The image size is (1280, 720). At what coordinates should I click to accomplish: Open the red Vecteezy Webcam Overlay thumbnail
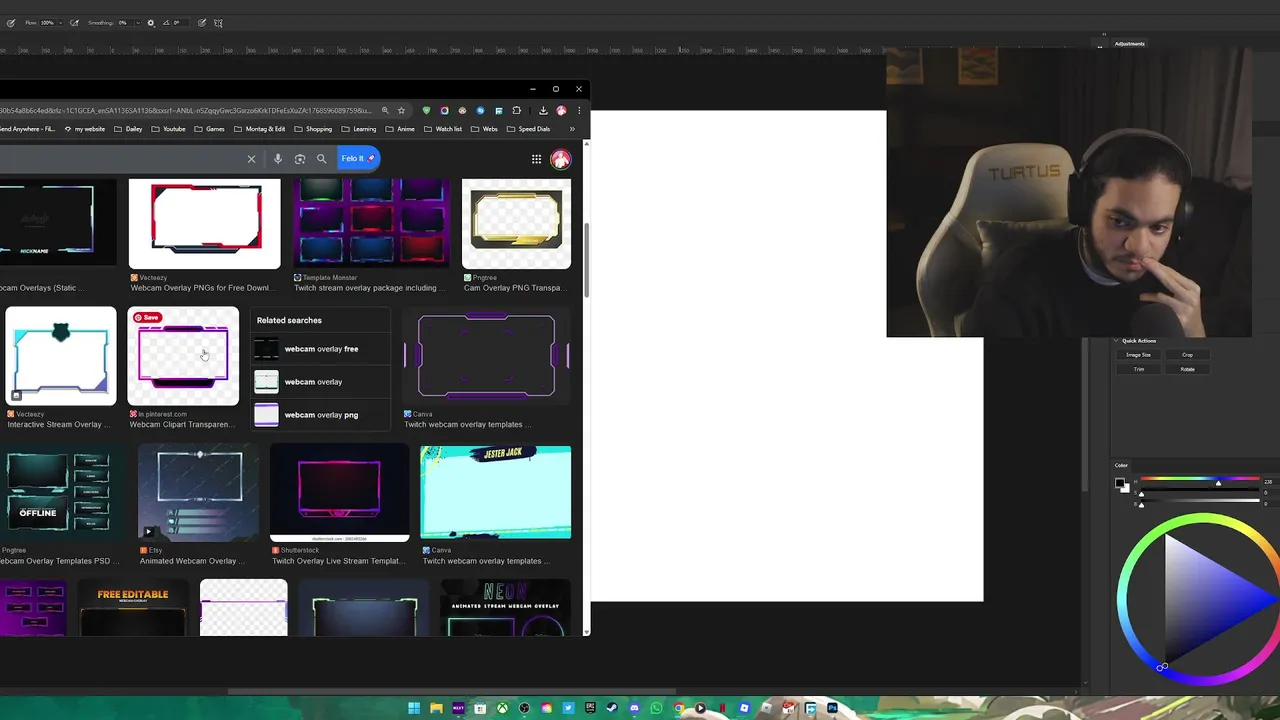pyautogui.click(x=205, y=224)
